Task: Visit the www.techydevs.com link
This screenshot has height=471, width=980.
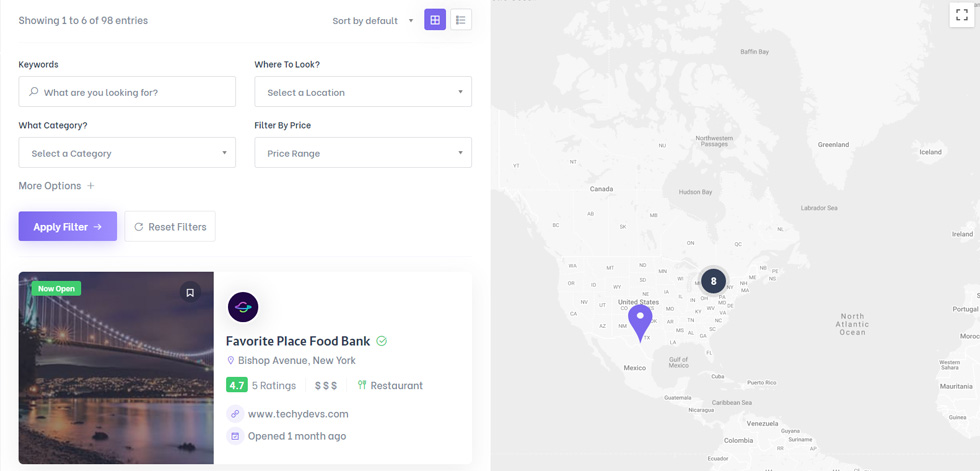Action: 298,414
